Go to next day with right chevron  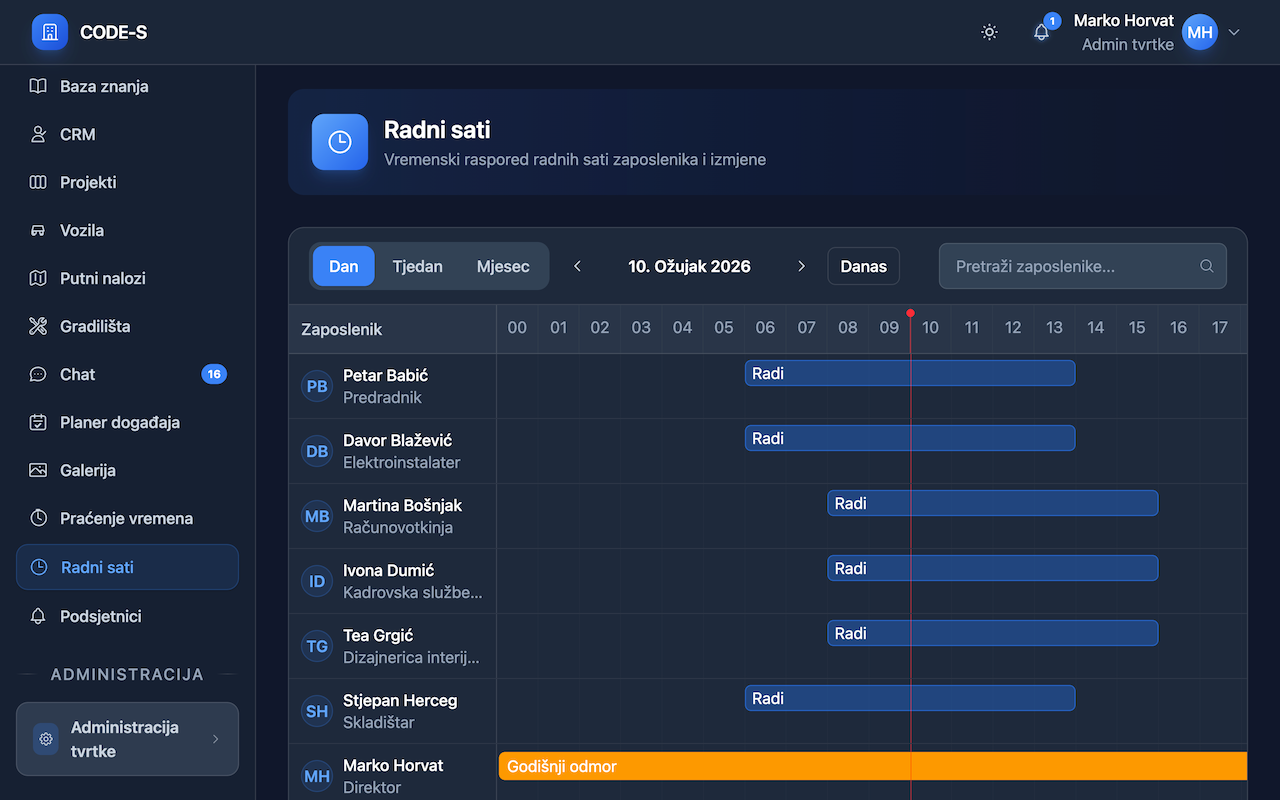[801, 266]
